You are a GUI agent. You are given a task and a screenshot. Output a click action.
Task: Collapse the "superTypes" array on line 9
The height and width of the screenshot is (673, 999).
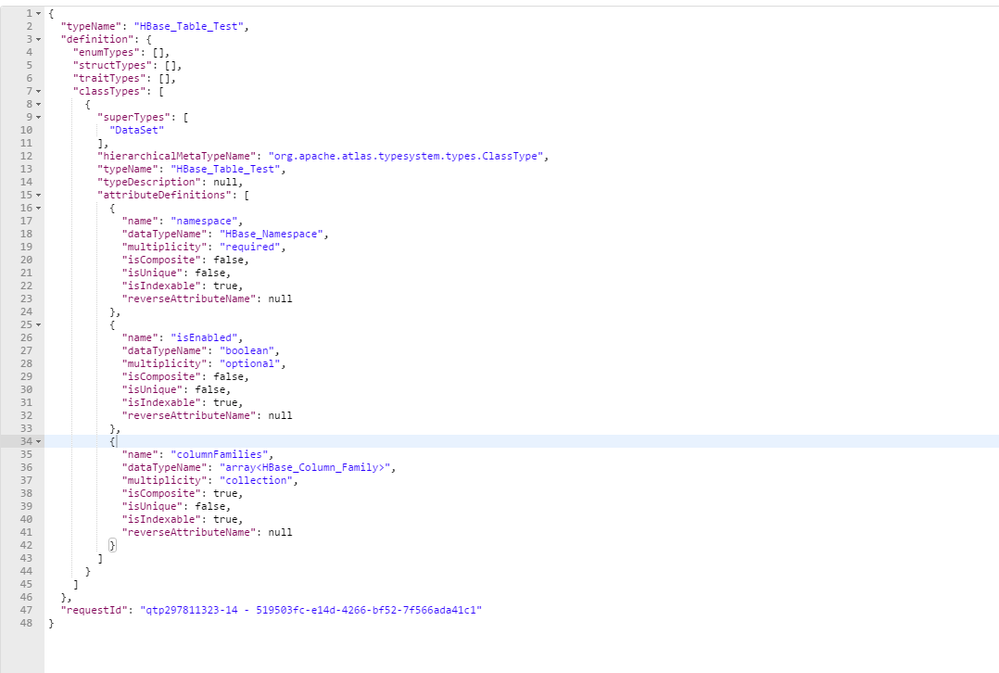[36, 117]
